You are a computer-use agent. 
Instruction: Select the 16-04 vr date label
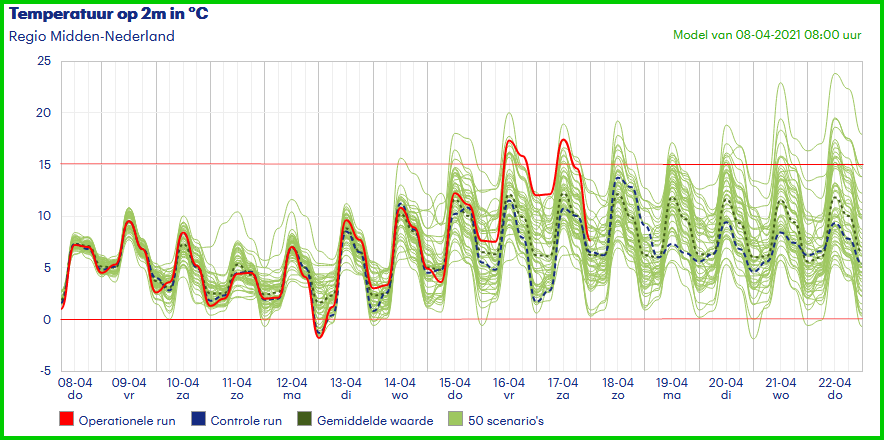click(x=509, y=389)
